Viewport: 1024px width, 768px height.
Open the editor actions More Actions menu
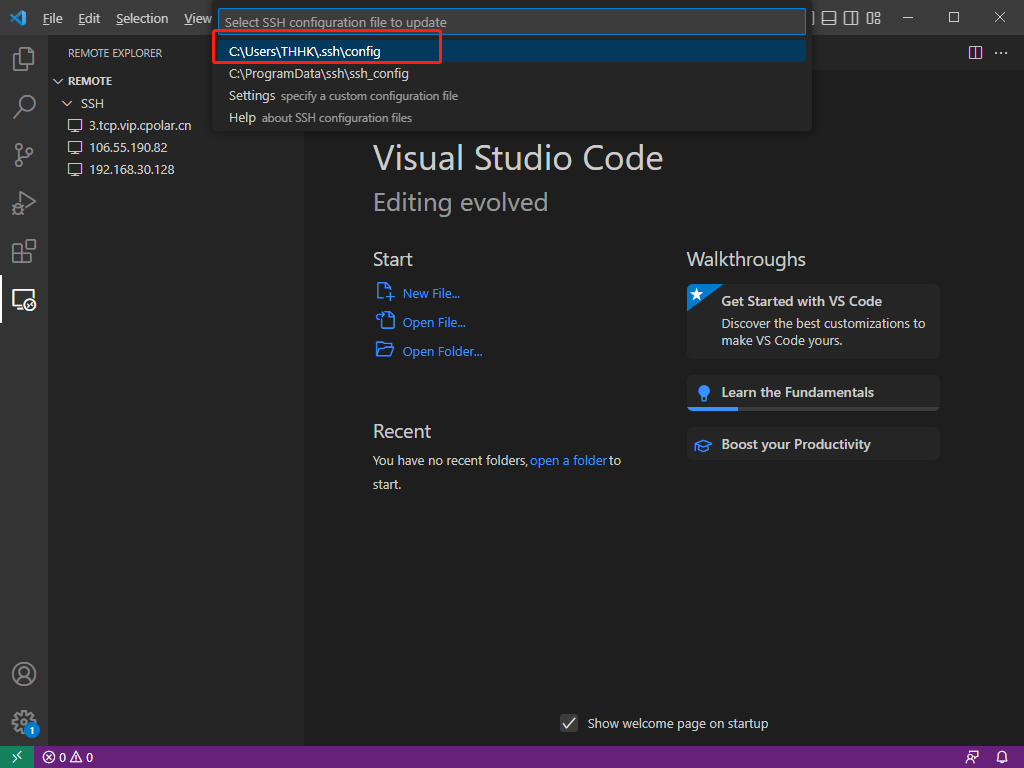coord(1002,52)
